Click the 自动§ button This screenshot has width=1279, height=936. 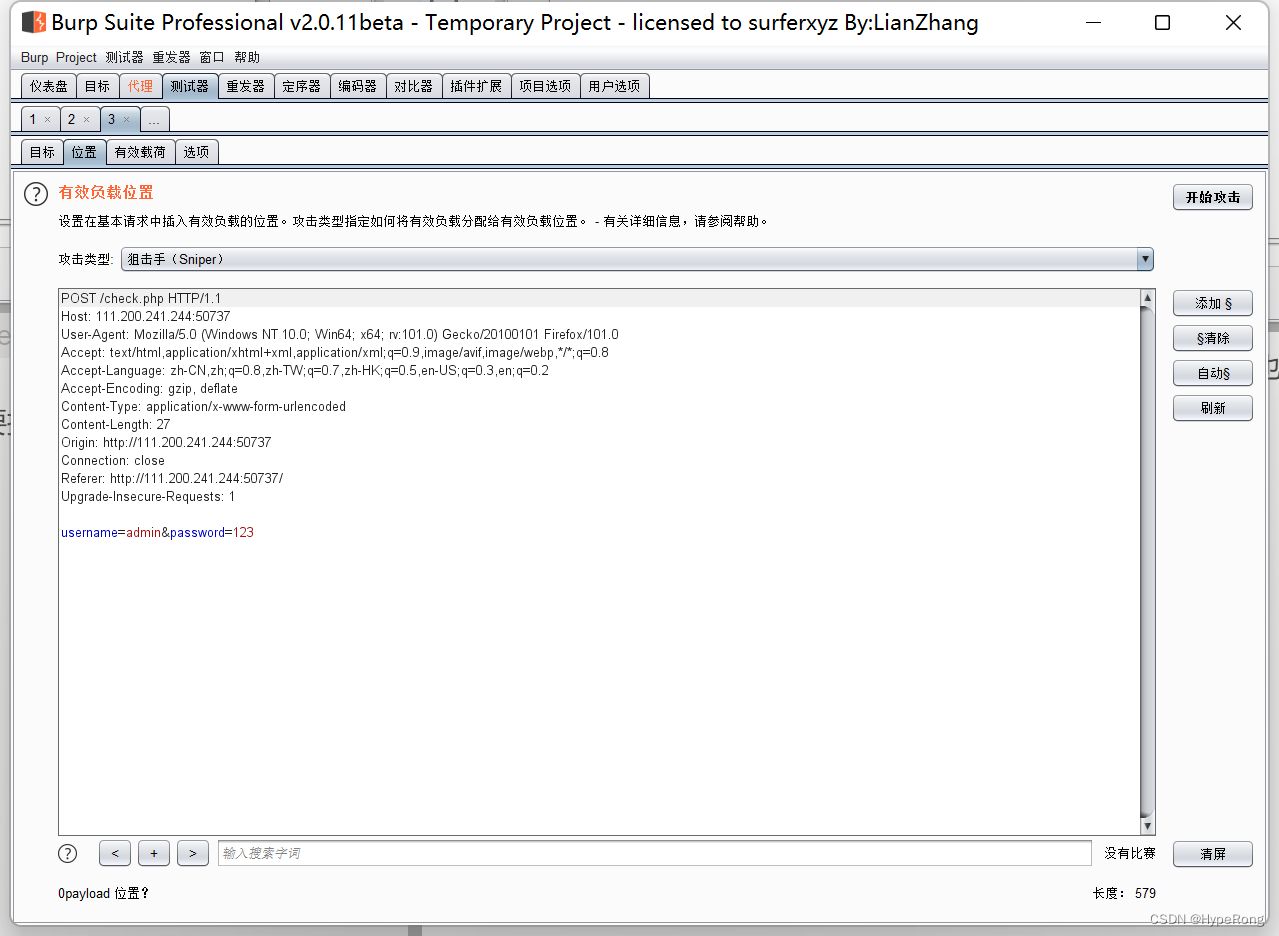1213,373
